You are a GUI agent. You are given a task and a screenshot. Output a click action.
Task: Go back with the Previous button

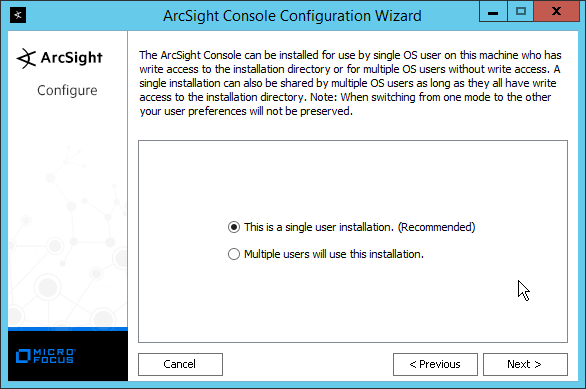coord(435,364)
